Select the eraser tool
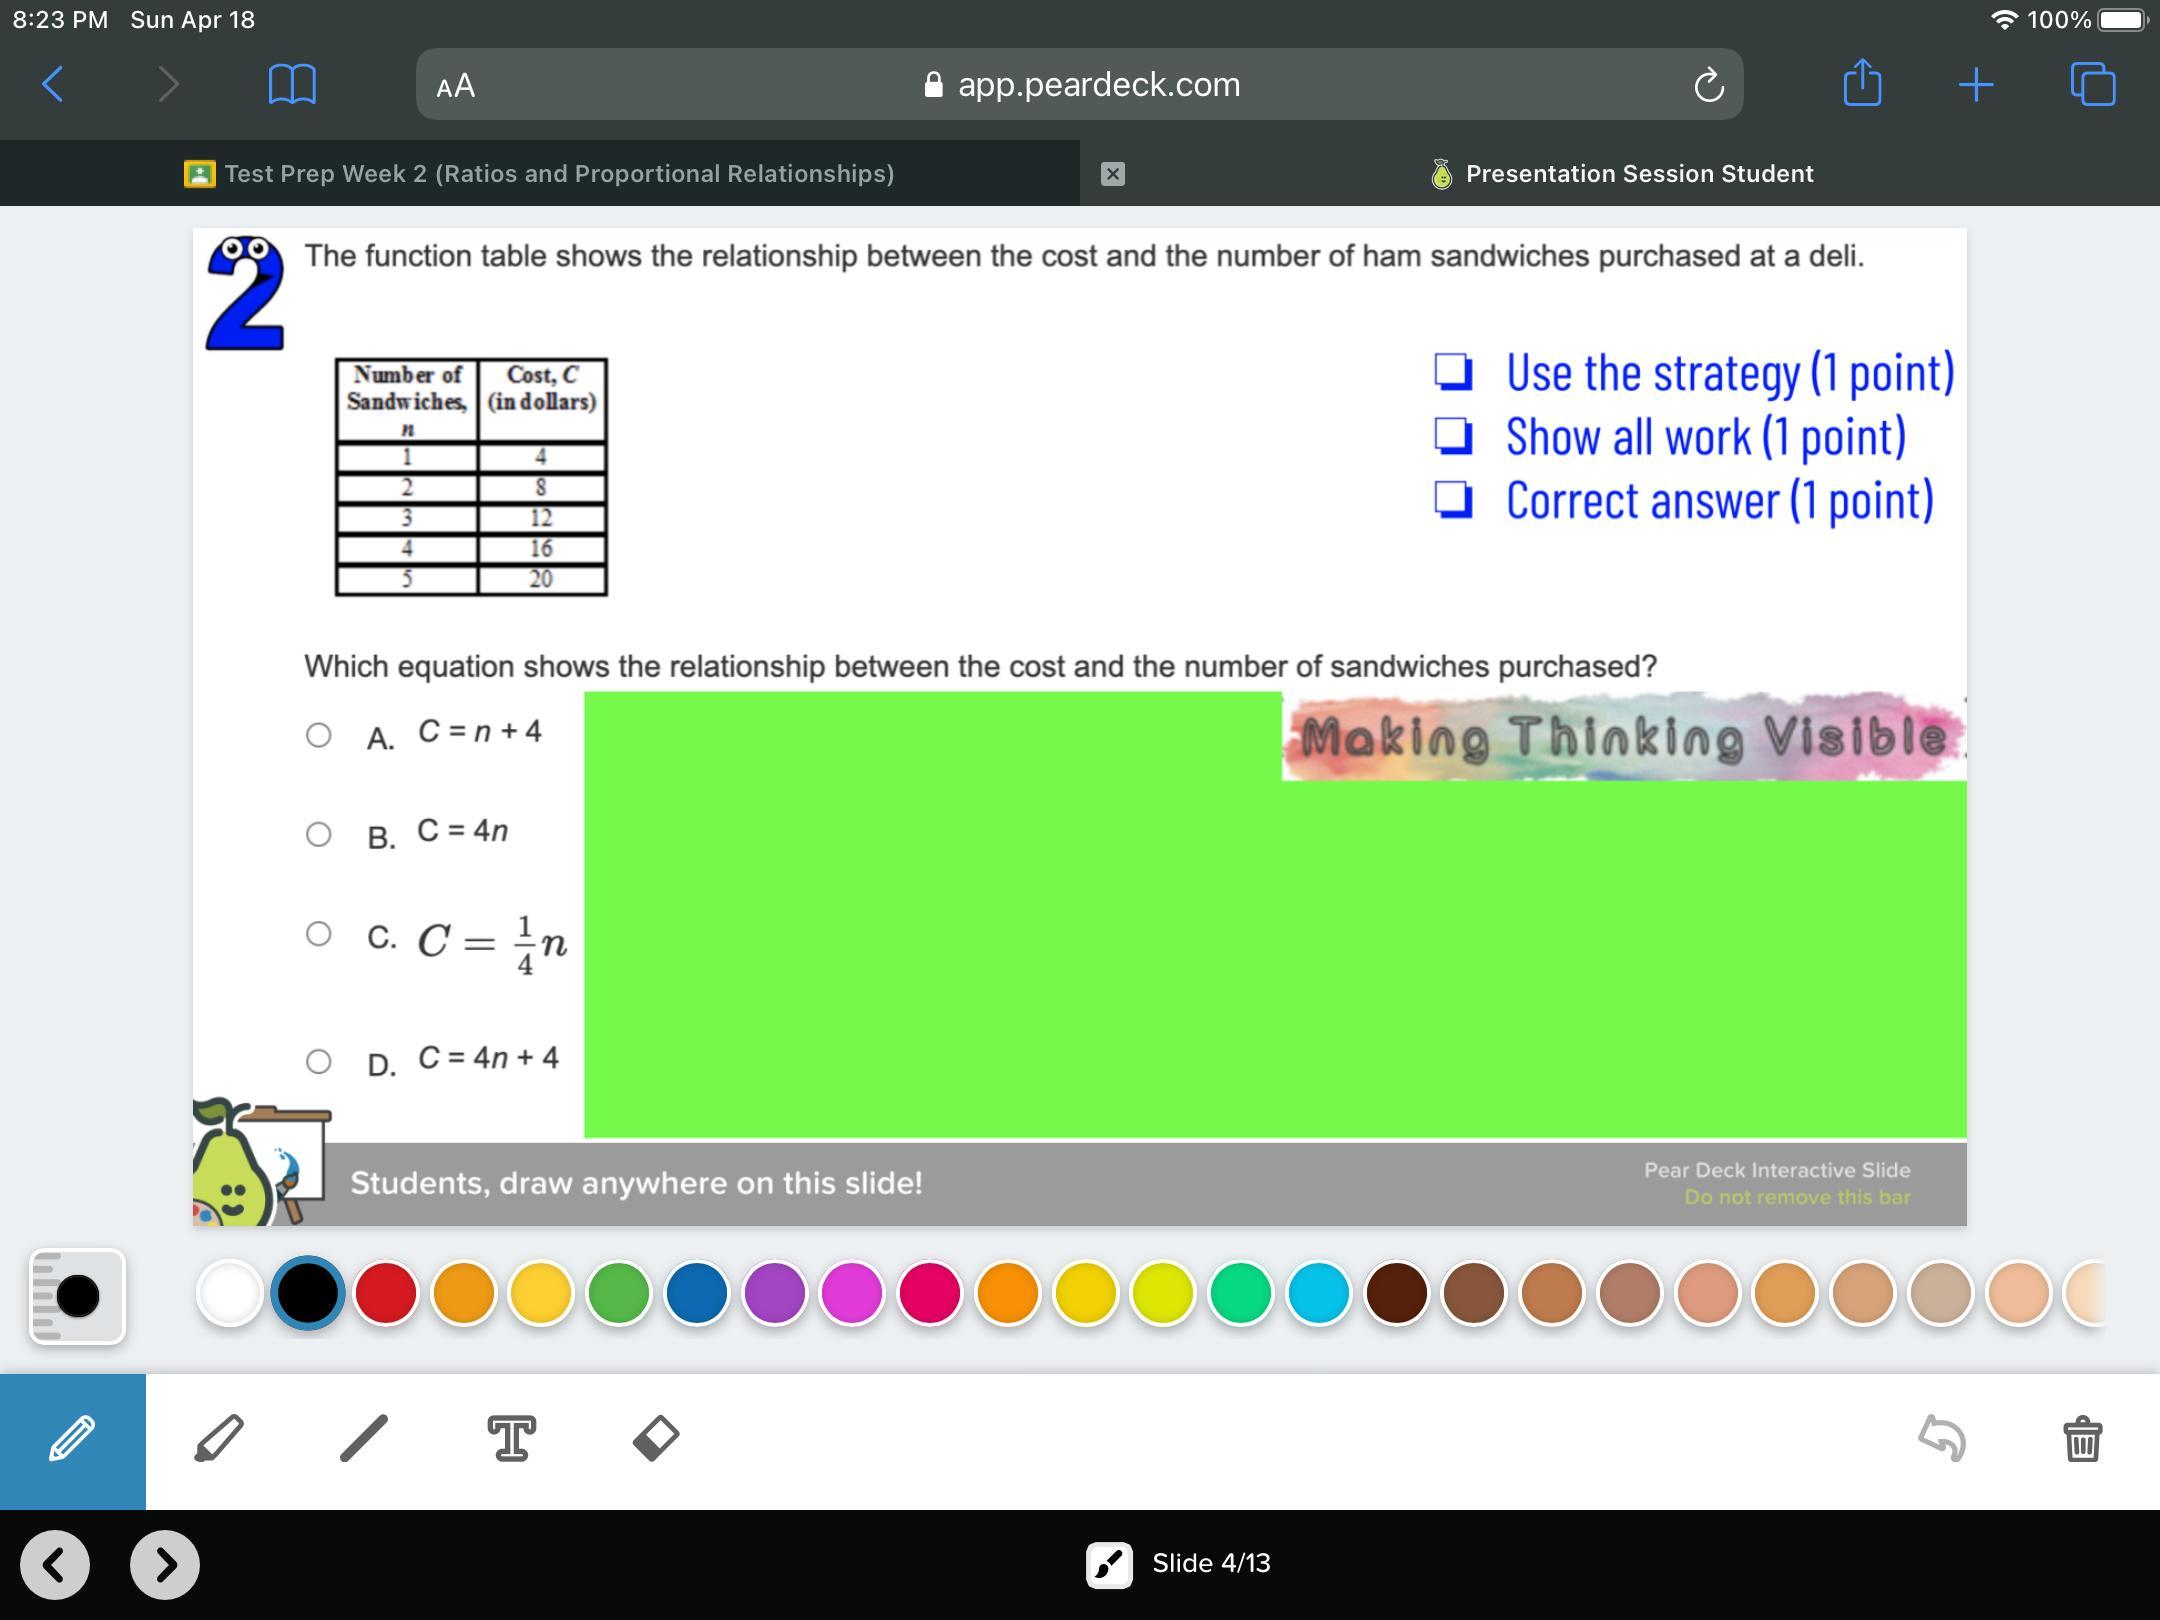Viewport: 2160px width, 1620px height. click(656, 1440)
